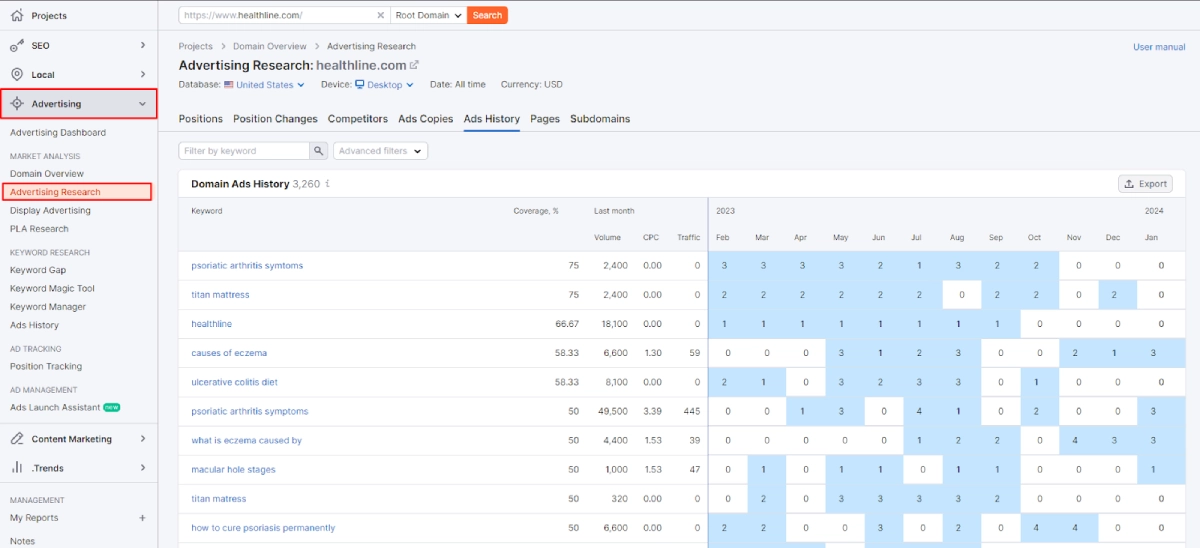Change database from United States

tap(264, 85)
